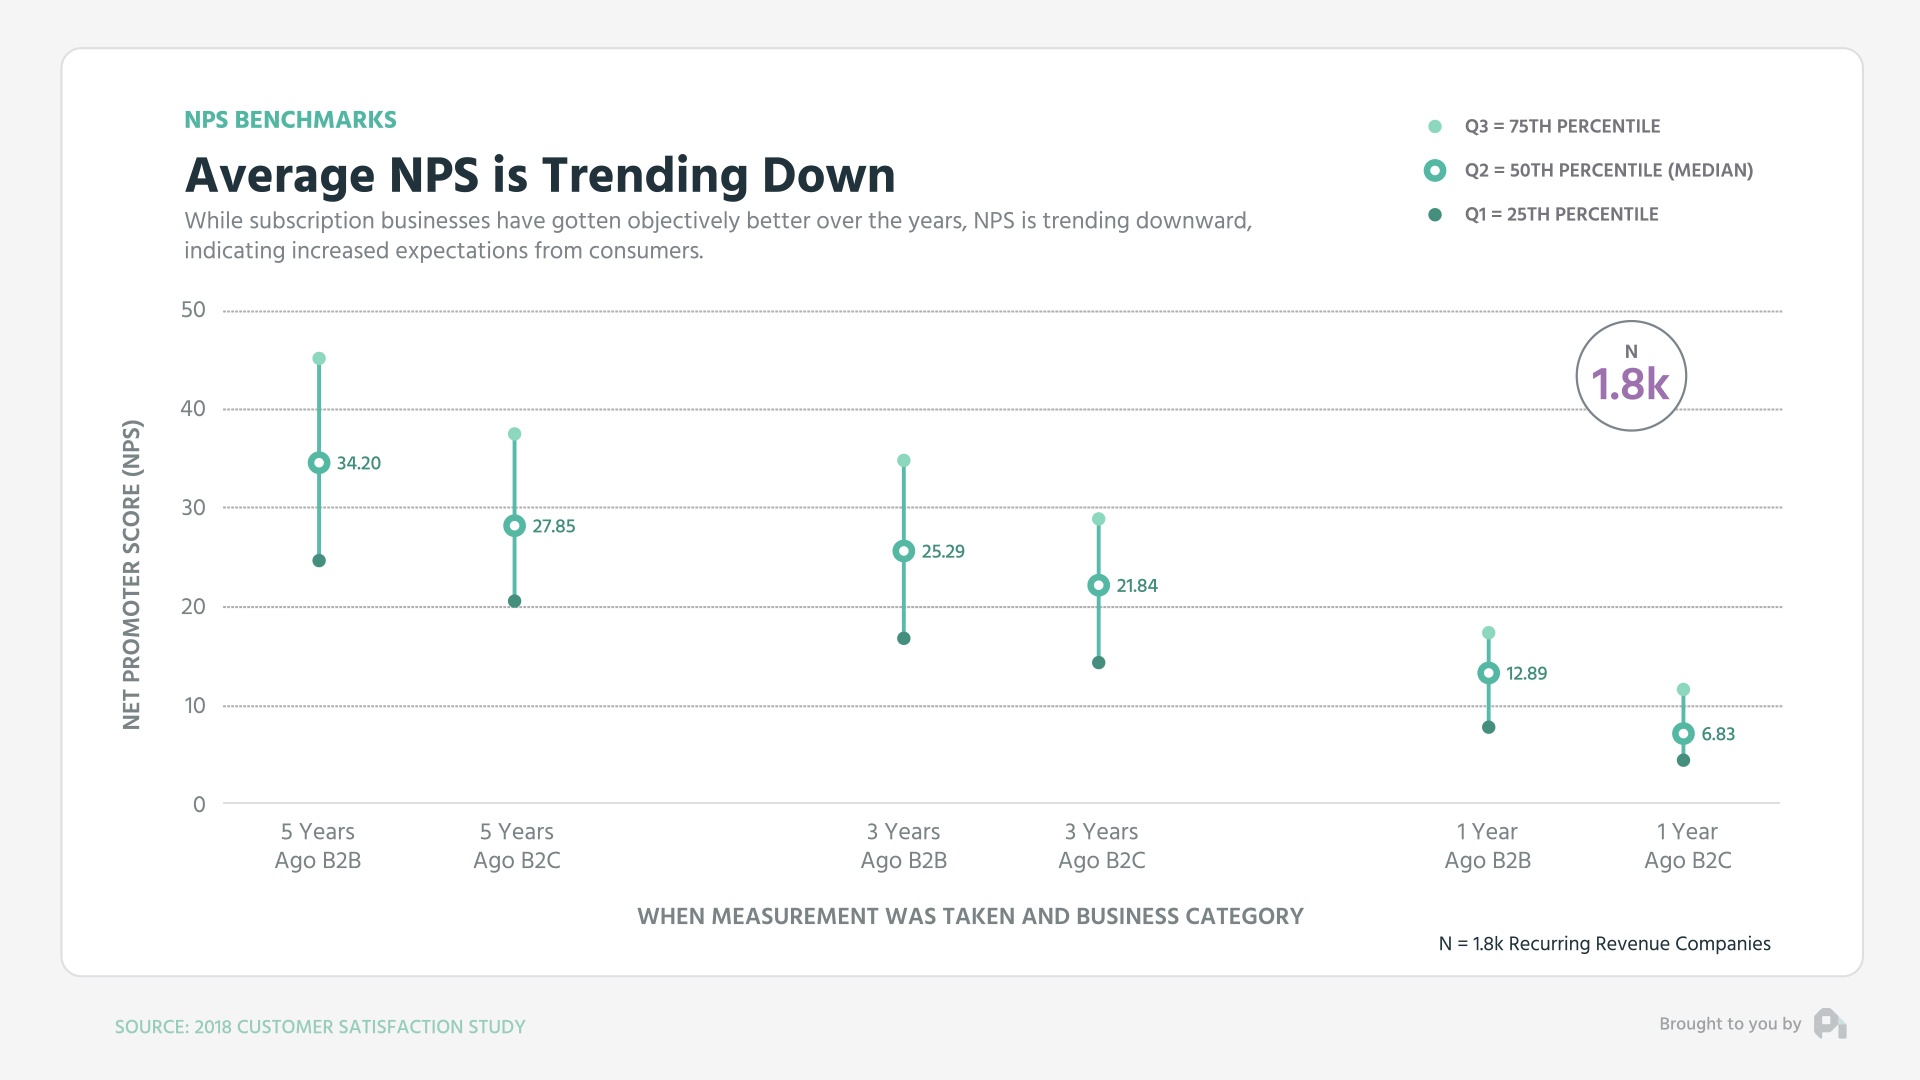Click the 25.29 median ring marker
This screenshot has width=1920, height=1080.
click(903, 551)
